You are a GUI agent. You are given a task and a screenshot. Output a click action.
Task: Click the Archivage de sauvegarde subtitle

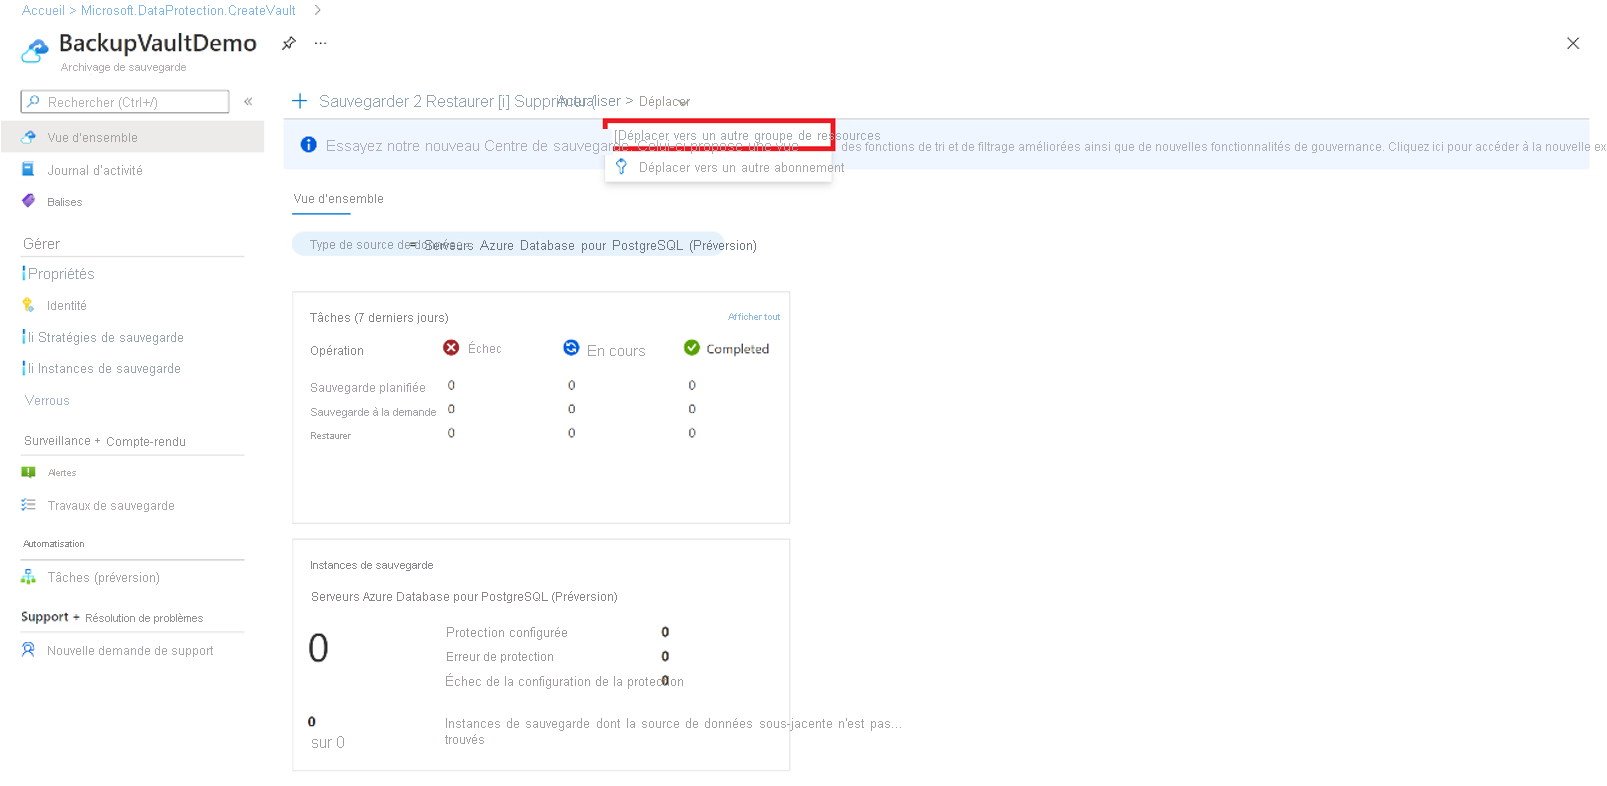(x=123, y=67)
